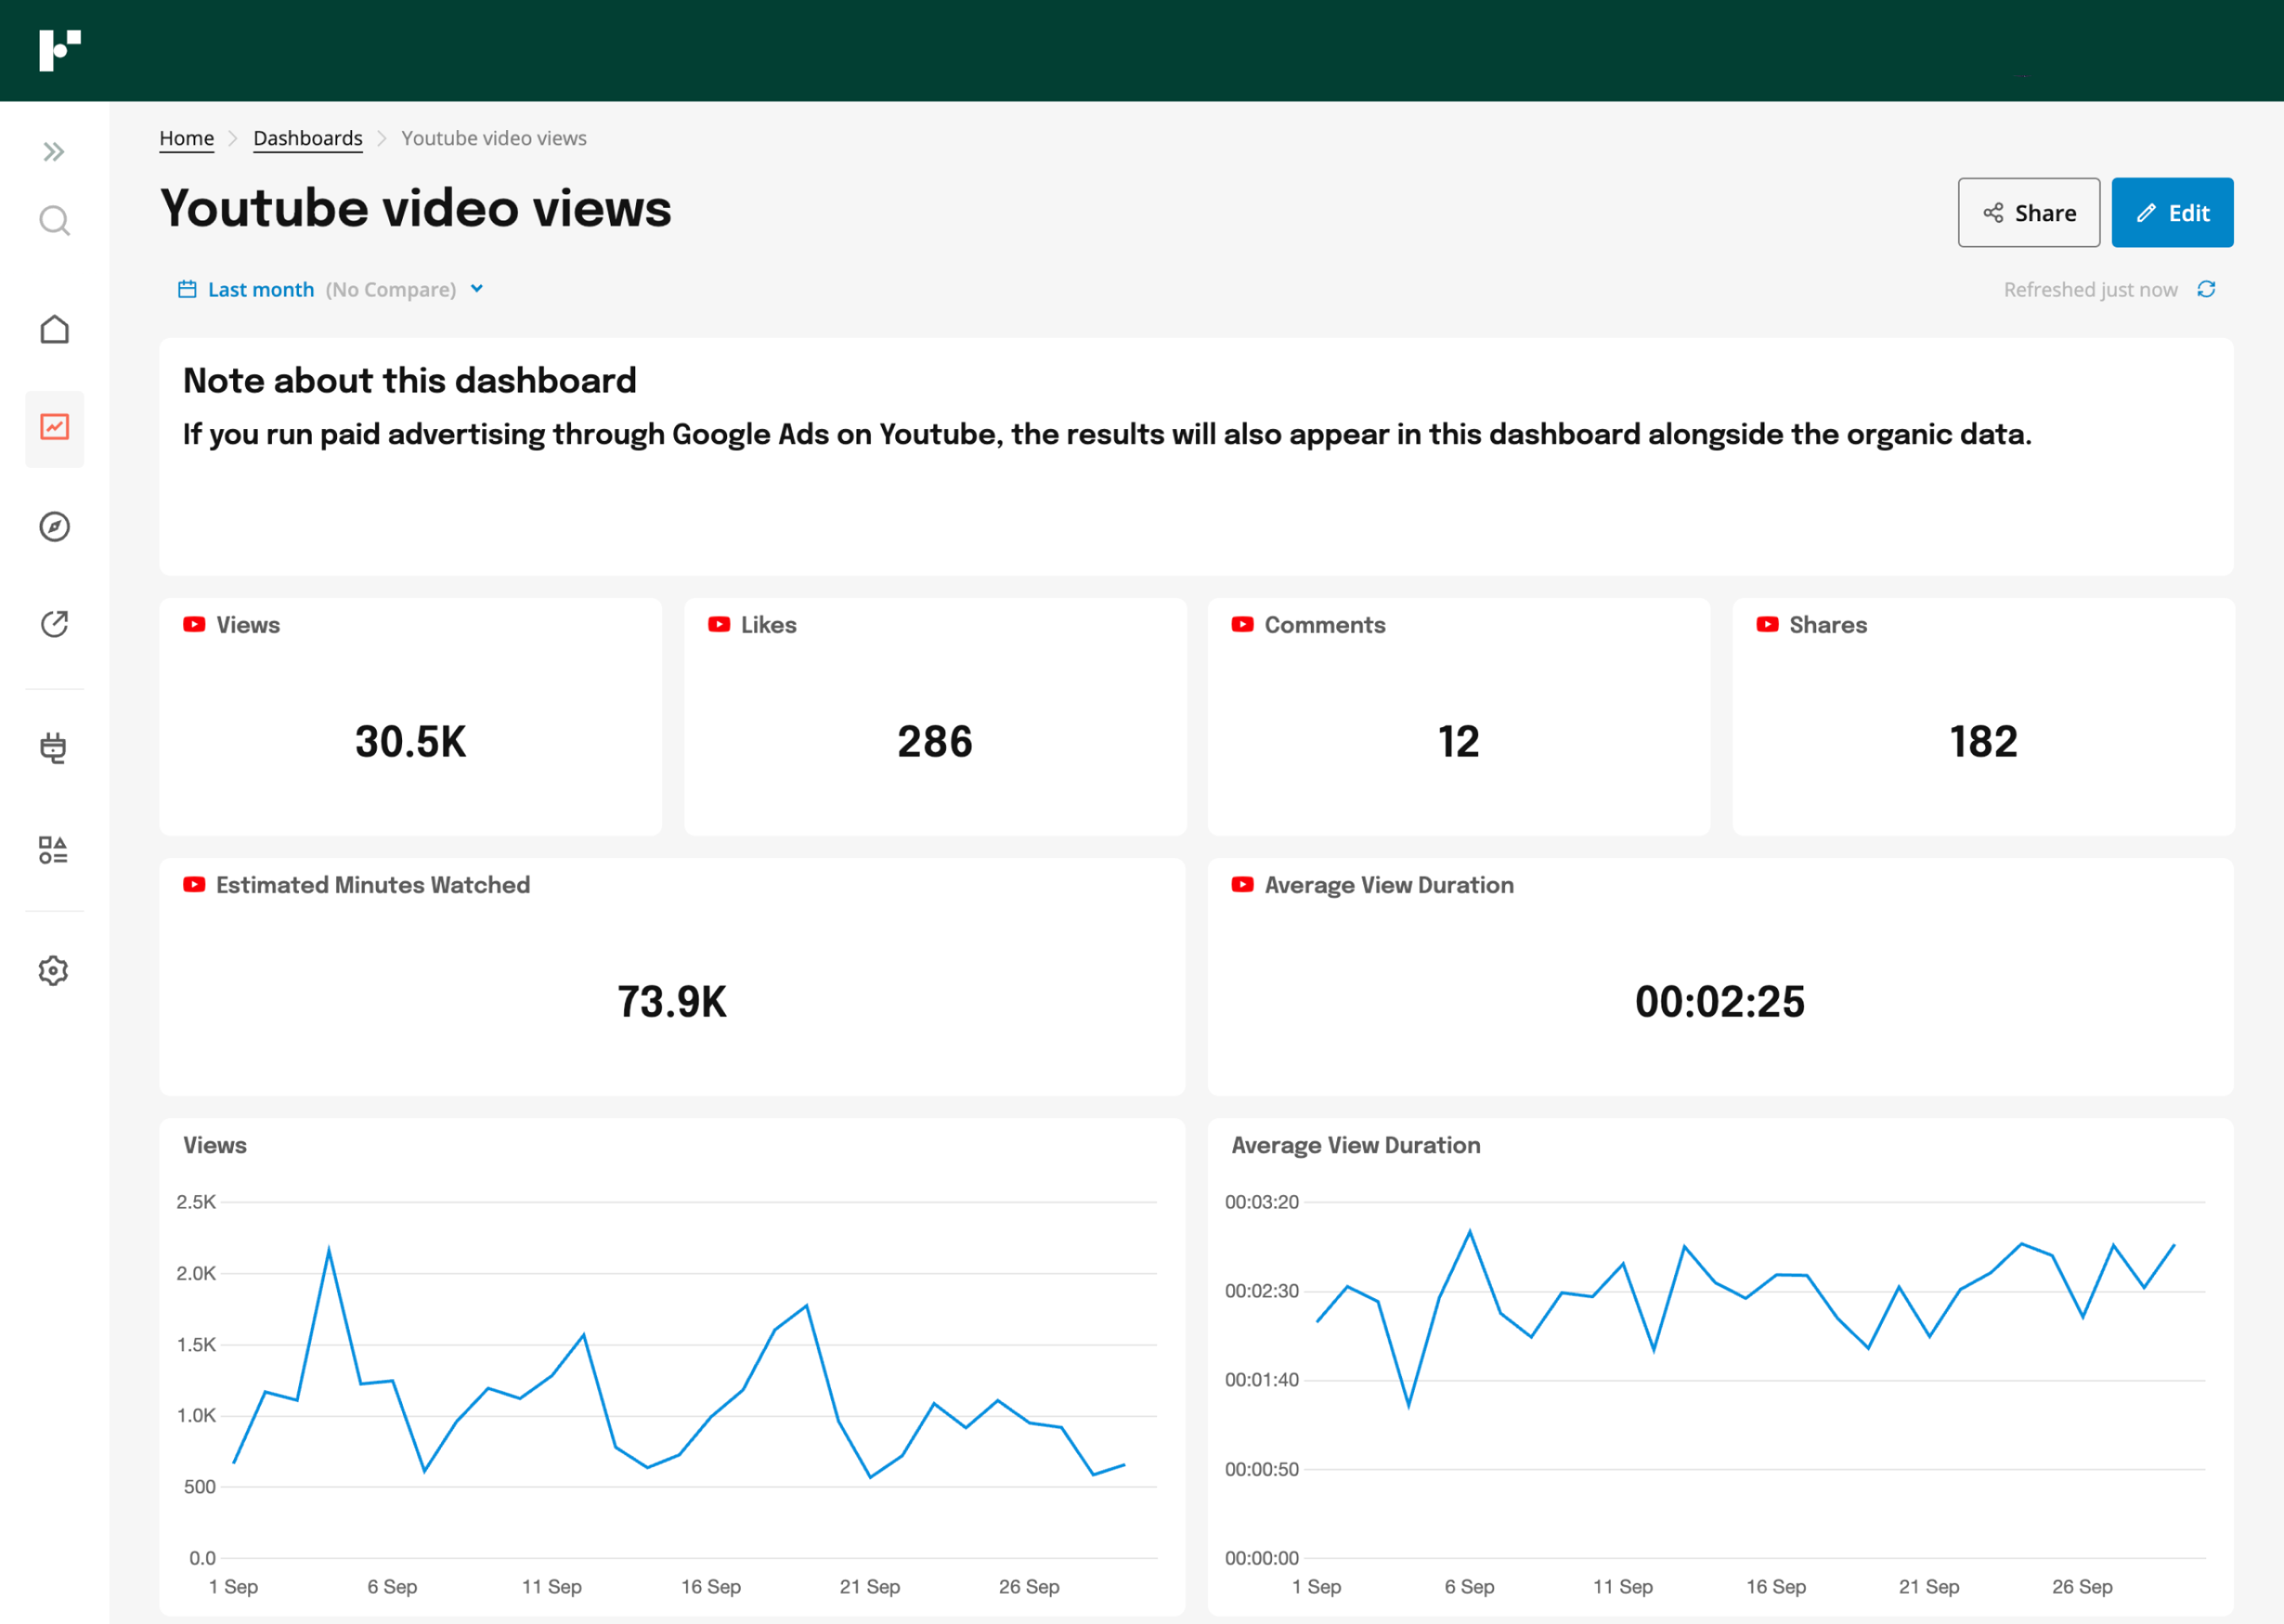Click the Dashboards breadcrumb link
This screenshot has height=1624, width=2284.
pyautogui.click(x=308, y=138)
